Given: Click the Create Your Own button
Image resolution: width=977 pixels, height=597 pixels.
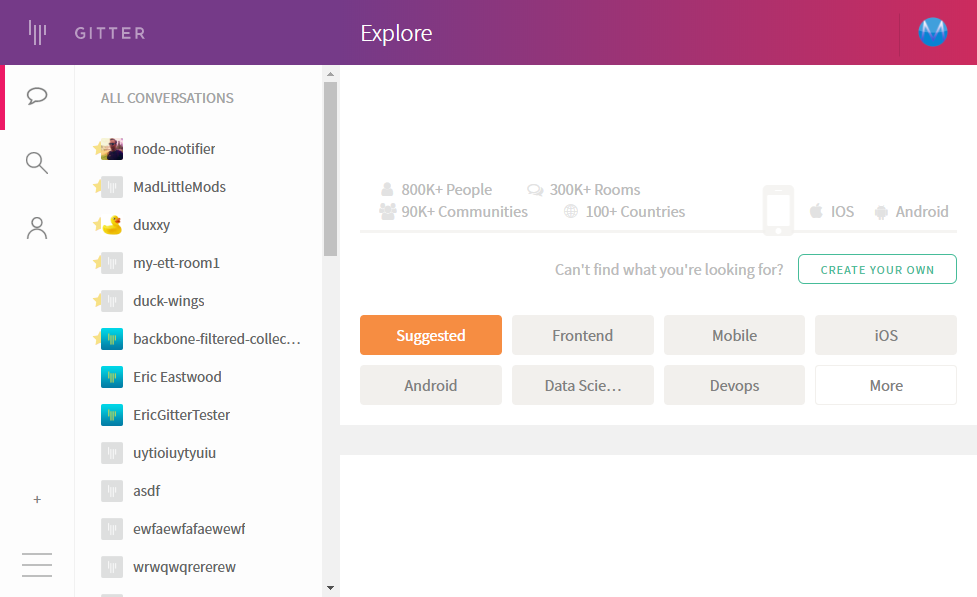Looking at the screenshot, I should pos(877,269).
